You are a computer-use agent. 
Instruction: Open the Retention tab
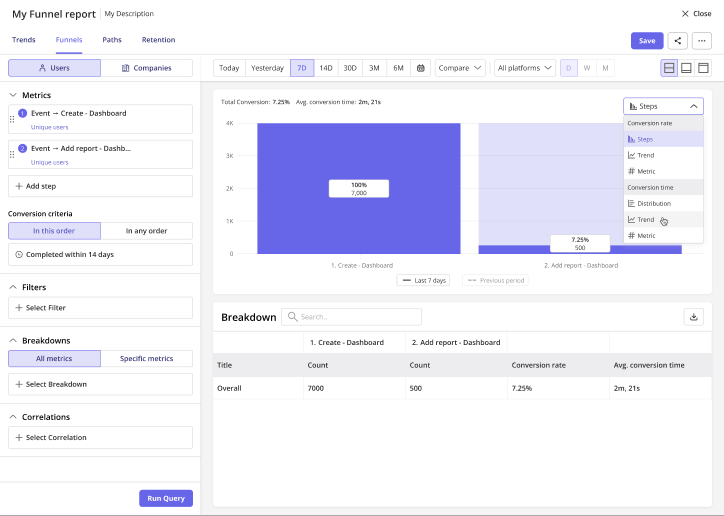pos(158,40)
